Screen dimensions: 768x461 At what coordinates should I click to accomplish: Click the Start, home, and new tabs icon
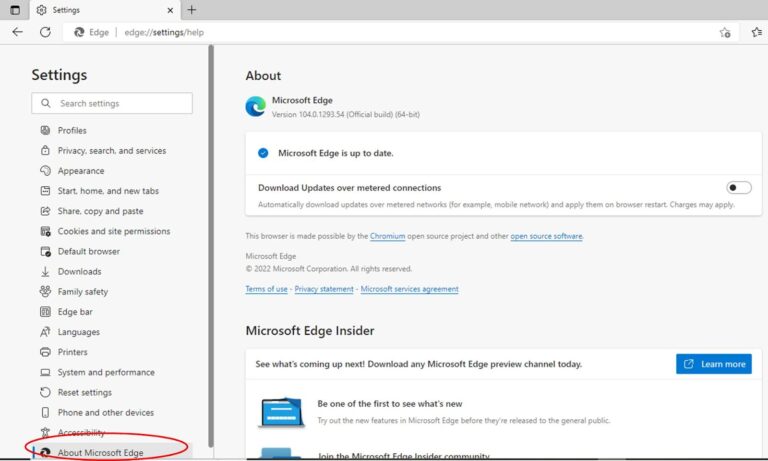pyautogui.click(x=45, y=191)
